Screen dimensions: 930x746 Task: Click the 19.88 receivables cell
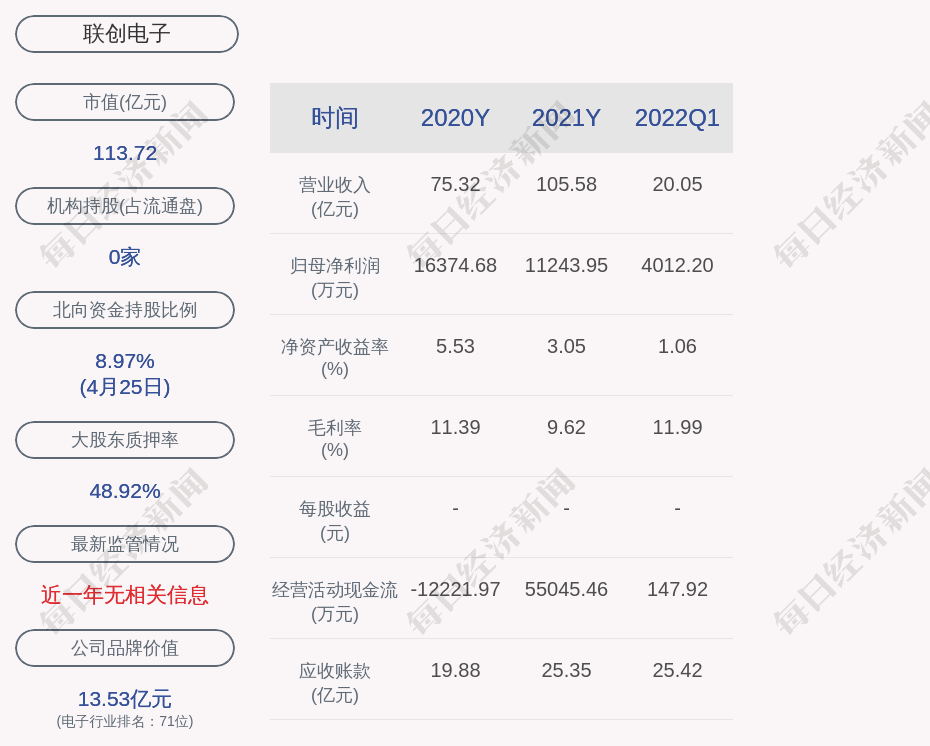coord(456,670)
